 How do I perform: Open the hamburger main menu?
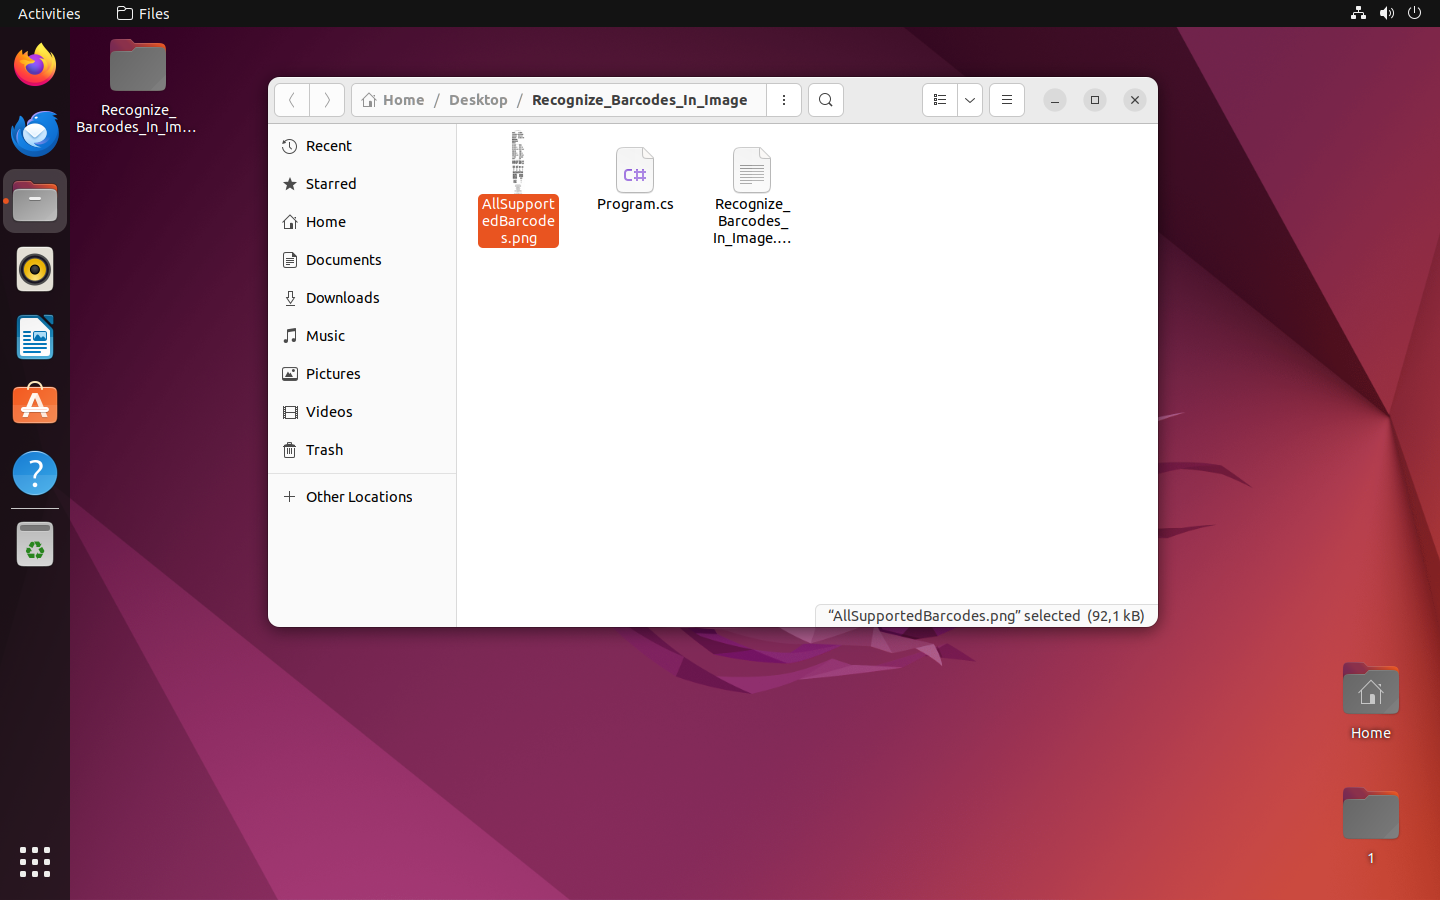pos(1006,100)
